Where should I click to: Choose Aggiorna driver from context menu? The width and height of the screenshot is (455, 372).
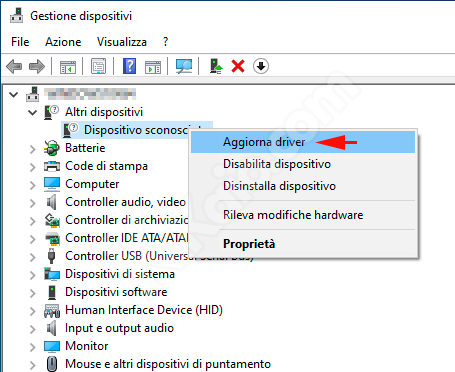pos(303,142)
